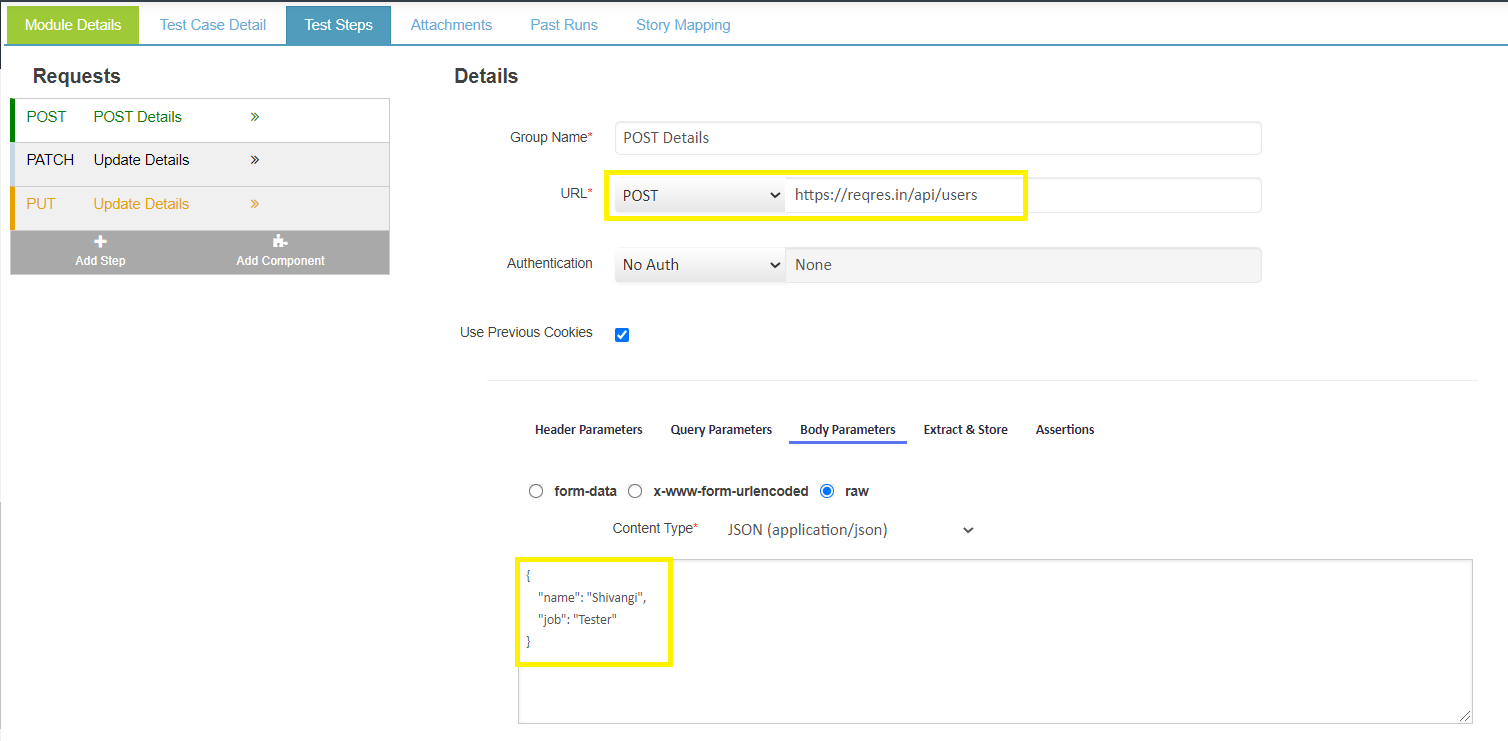Switch to the Module Details tab
Screen dimensions: 1508x741
[x=73, y=25]
